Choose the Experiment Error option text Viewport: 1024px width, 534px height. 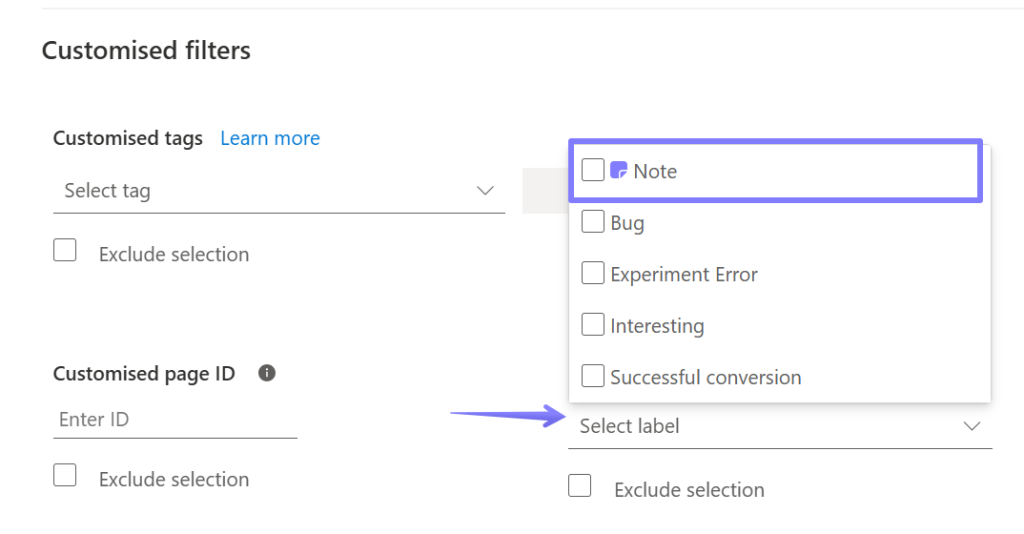[684, 274]
